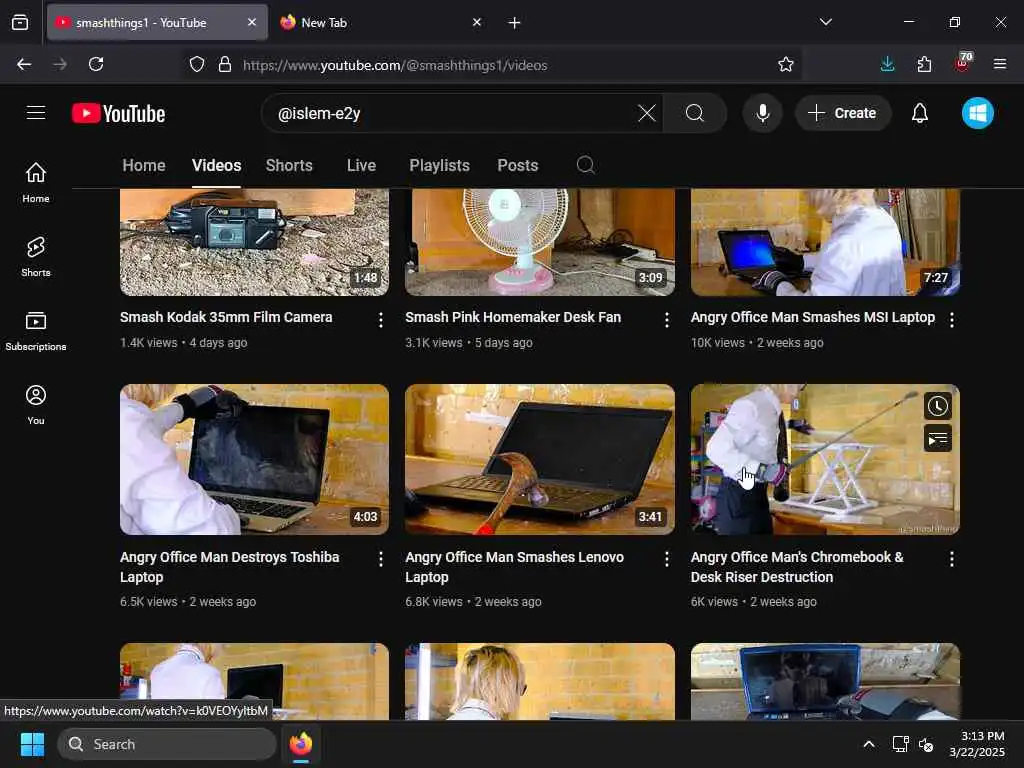
Task: Show hidden system tray icons
Action: pos(869,744)
